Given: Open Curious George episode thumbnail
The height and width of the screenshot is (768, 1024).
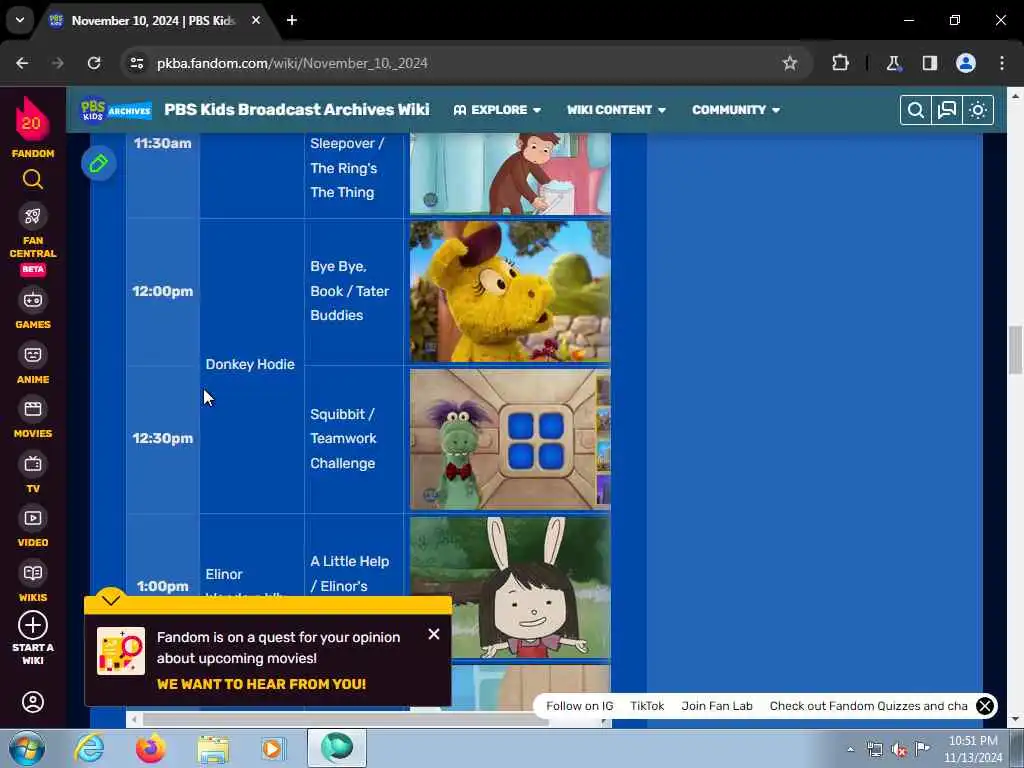Looking at the screenshot, I should pos(510,173).
